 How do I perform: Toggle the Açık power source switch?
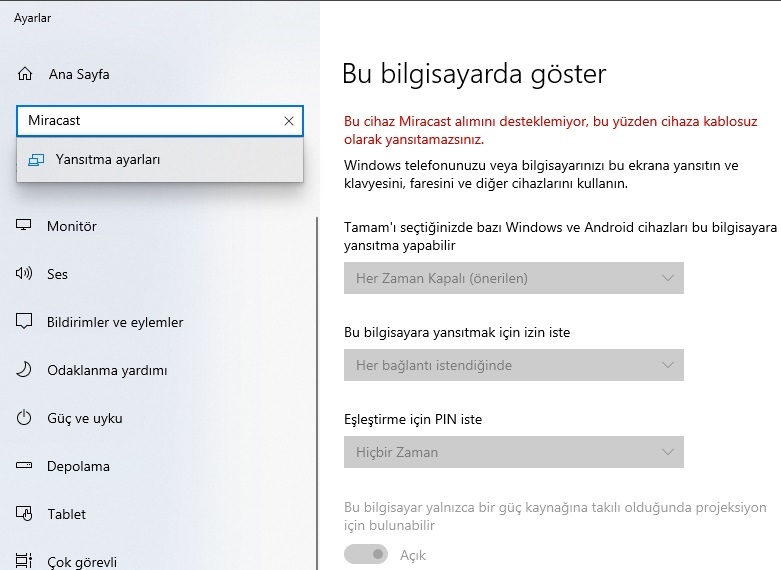coord(366,555)
